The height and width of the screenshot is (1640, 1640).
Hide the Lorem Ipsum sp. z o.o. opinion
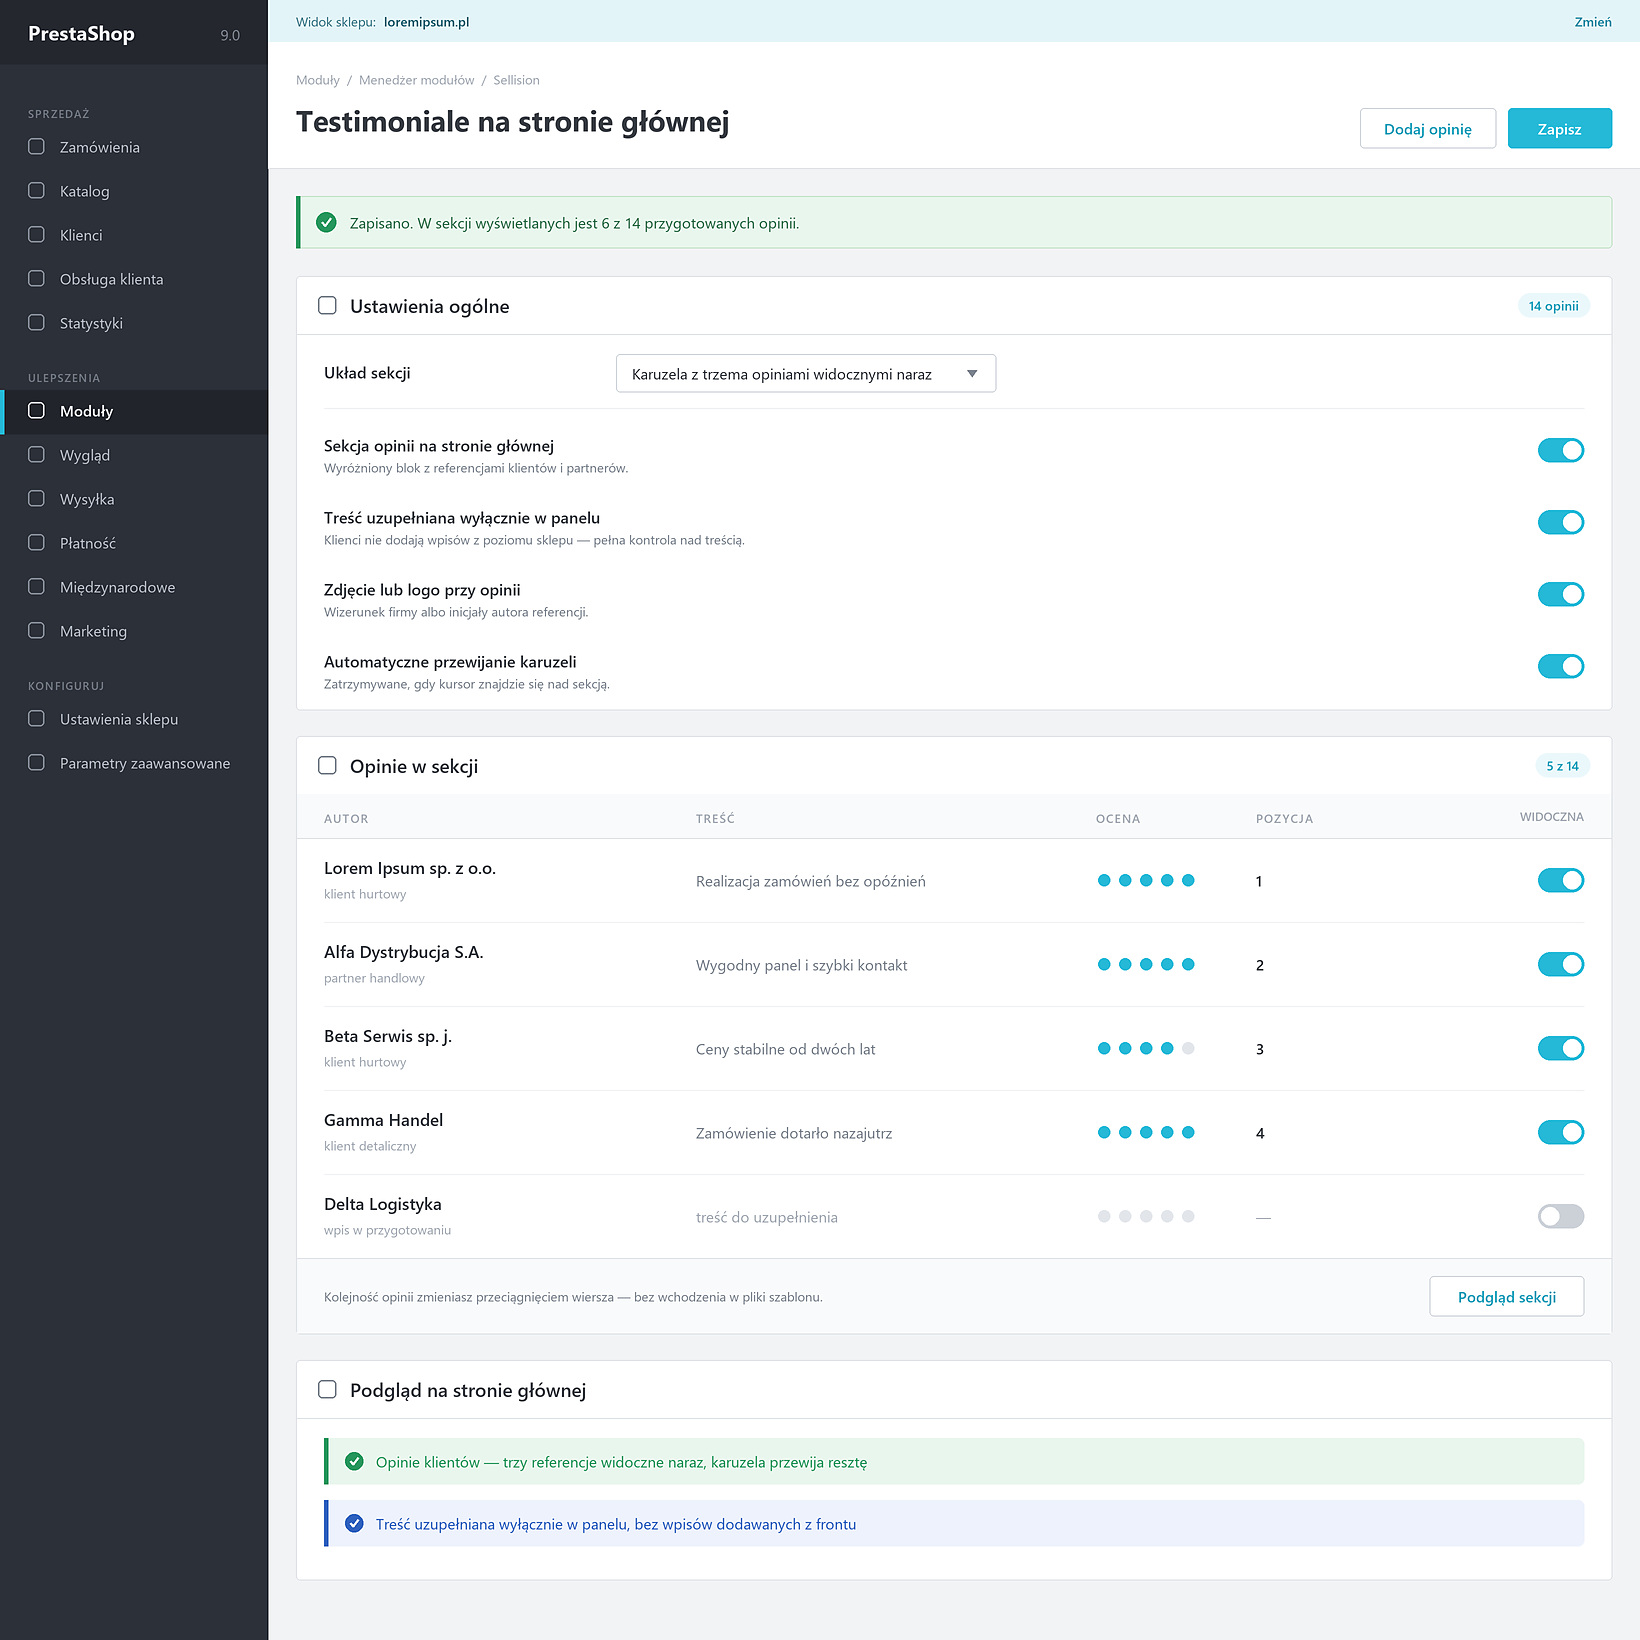click(x=1560, y=881)
